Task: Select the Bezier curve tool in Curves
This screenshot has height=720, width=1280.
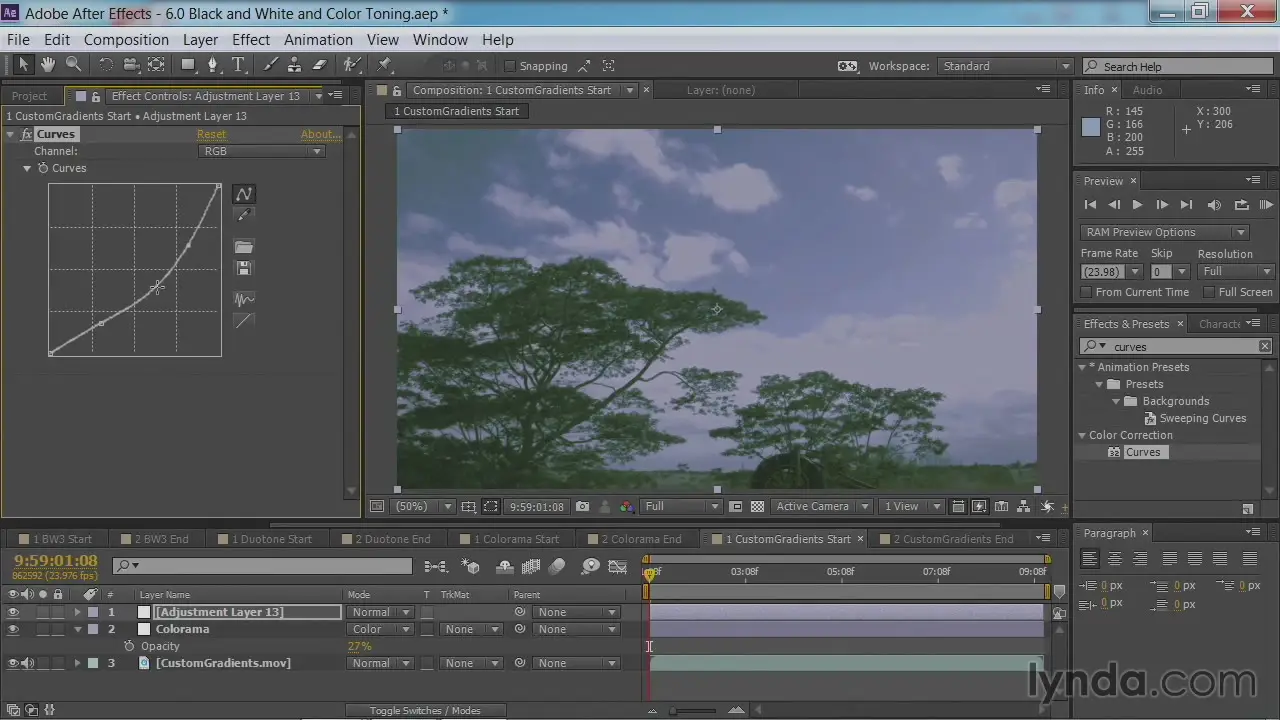Action: pos(244,194)
